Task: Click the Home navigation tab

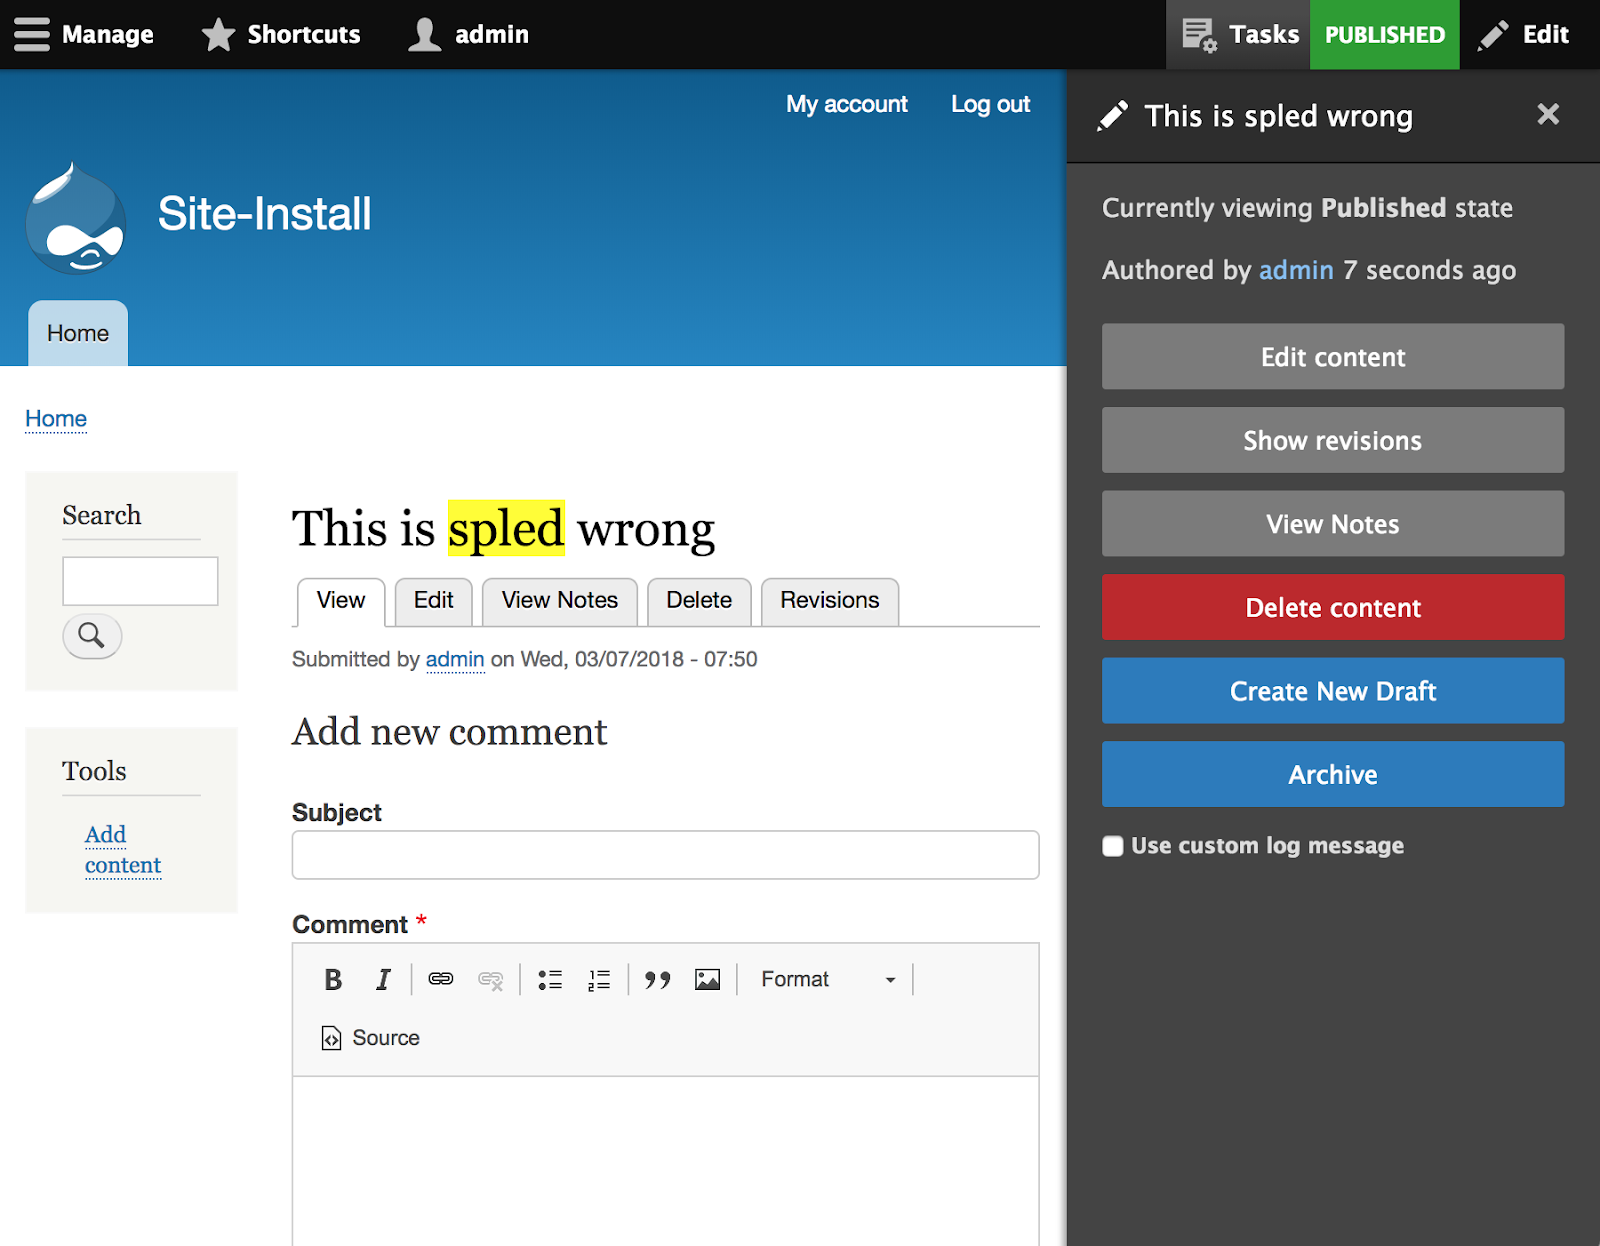Action: point(78,333)
